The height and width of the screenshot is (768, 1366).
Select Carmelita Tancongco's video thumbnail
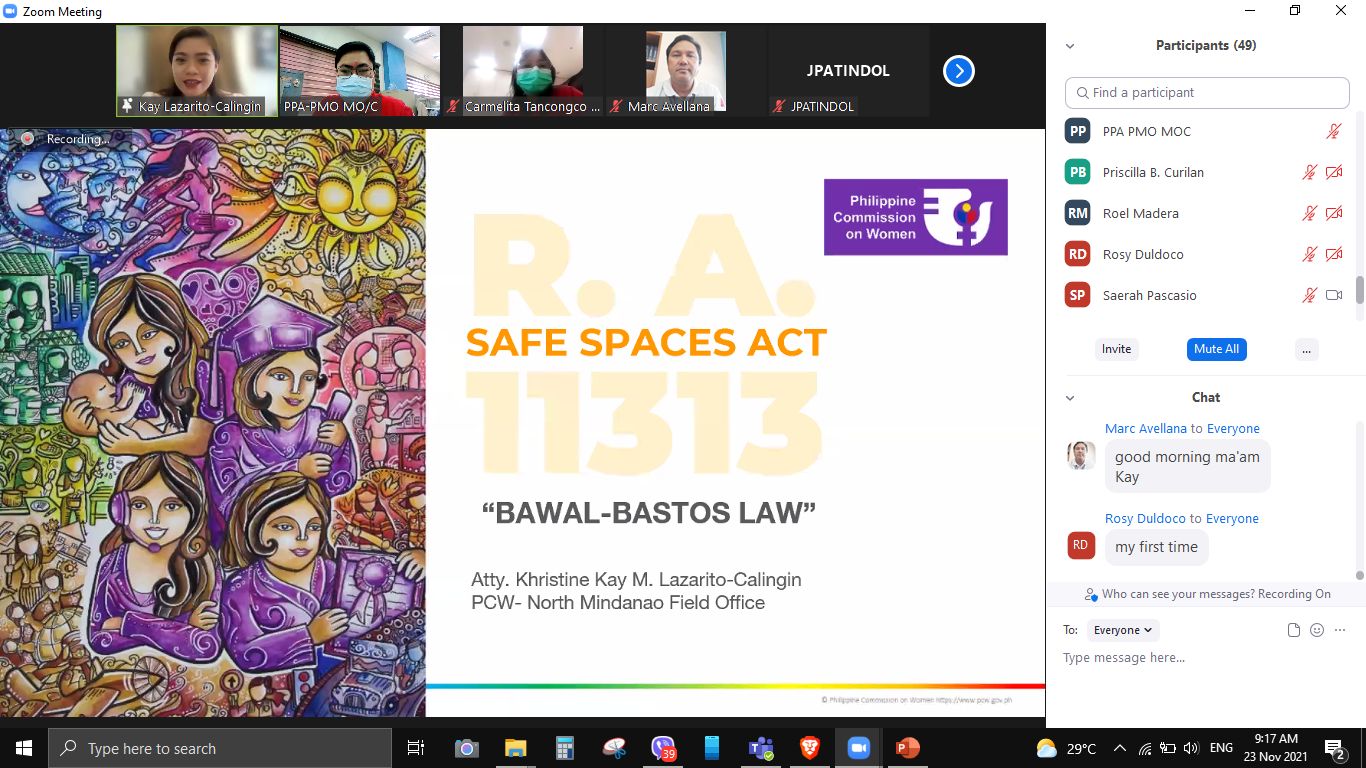[523, 71]
